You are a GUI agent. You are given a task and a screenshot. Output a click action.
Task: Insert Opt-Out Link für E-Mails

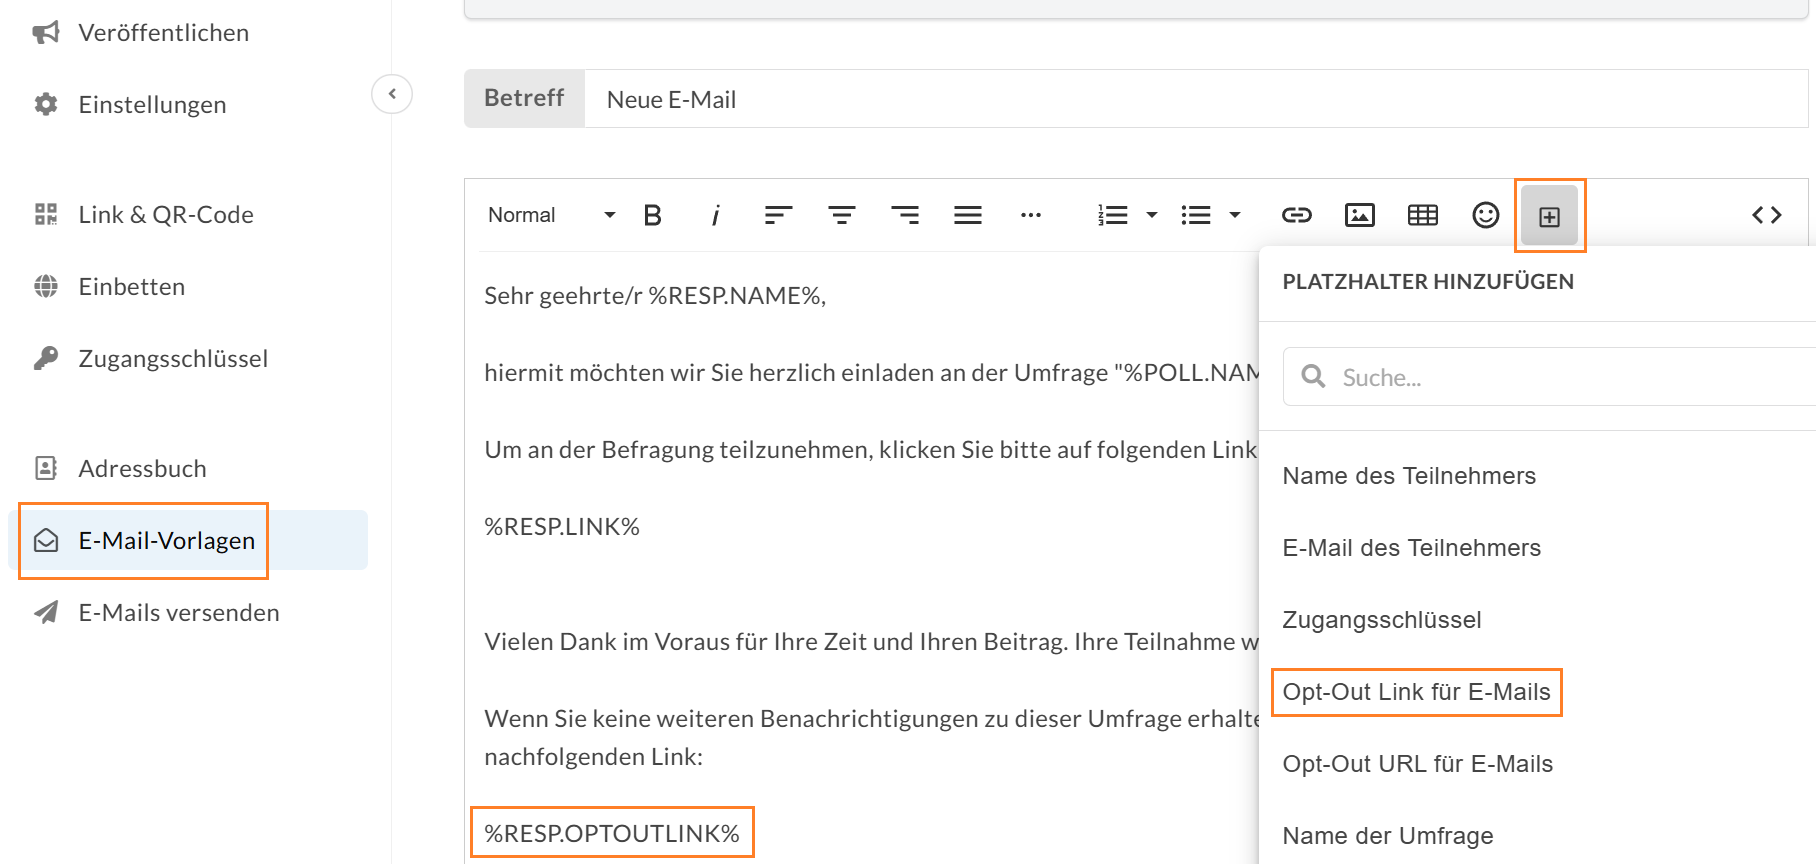click(x=1417, y=692)
